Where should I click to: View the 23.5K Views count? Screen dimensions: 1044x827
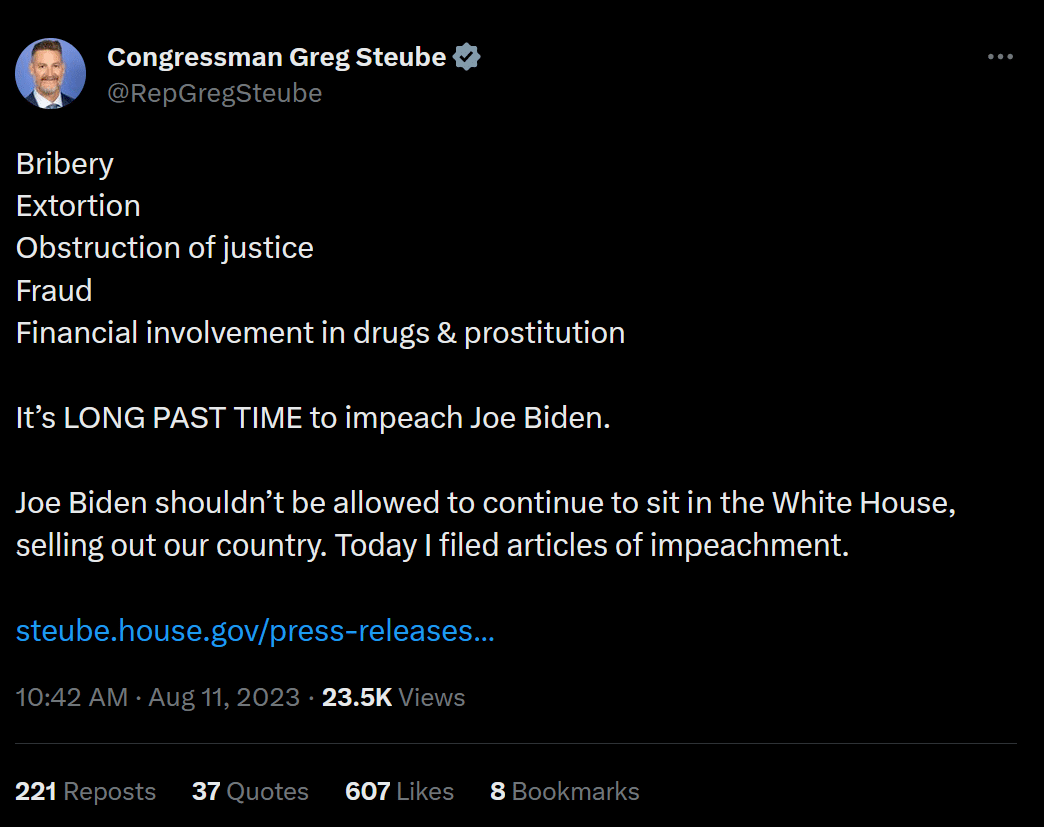click(x=393, y=697)
